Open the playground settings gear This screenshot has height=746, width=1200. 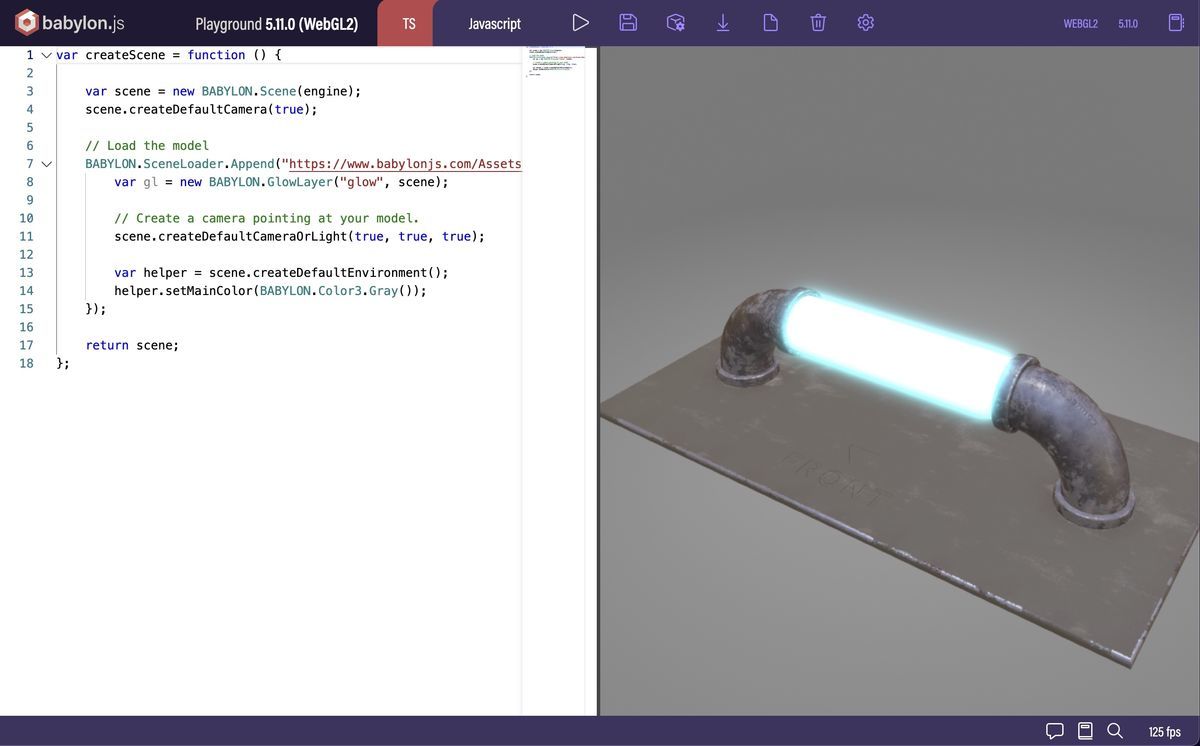(x=864, y=20)
